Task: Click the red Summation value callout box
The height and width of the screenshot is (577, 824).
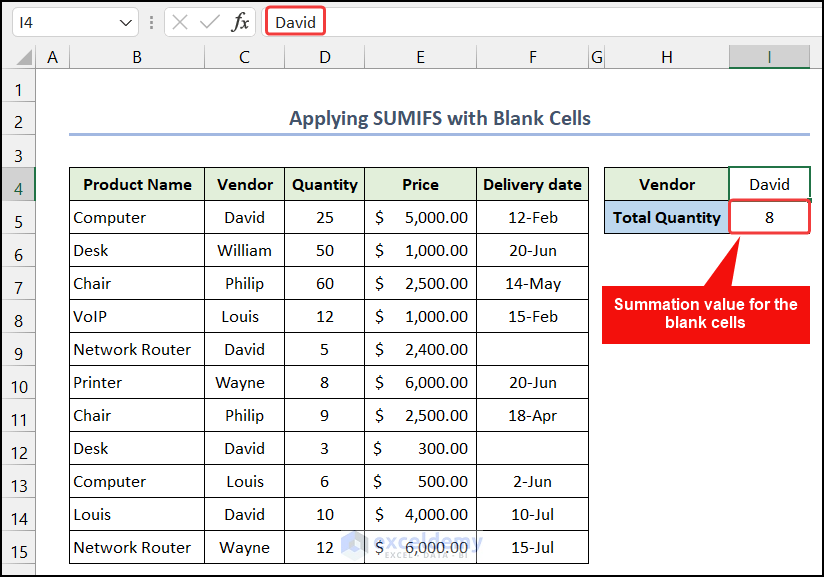Action: pos(705,313)
